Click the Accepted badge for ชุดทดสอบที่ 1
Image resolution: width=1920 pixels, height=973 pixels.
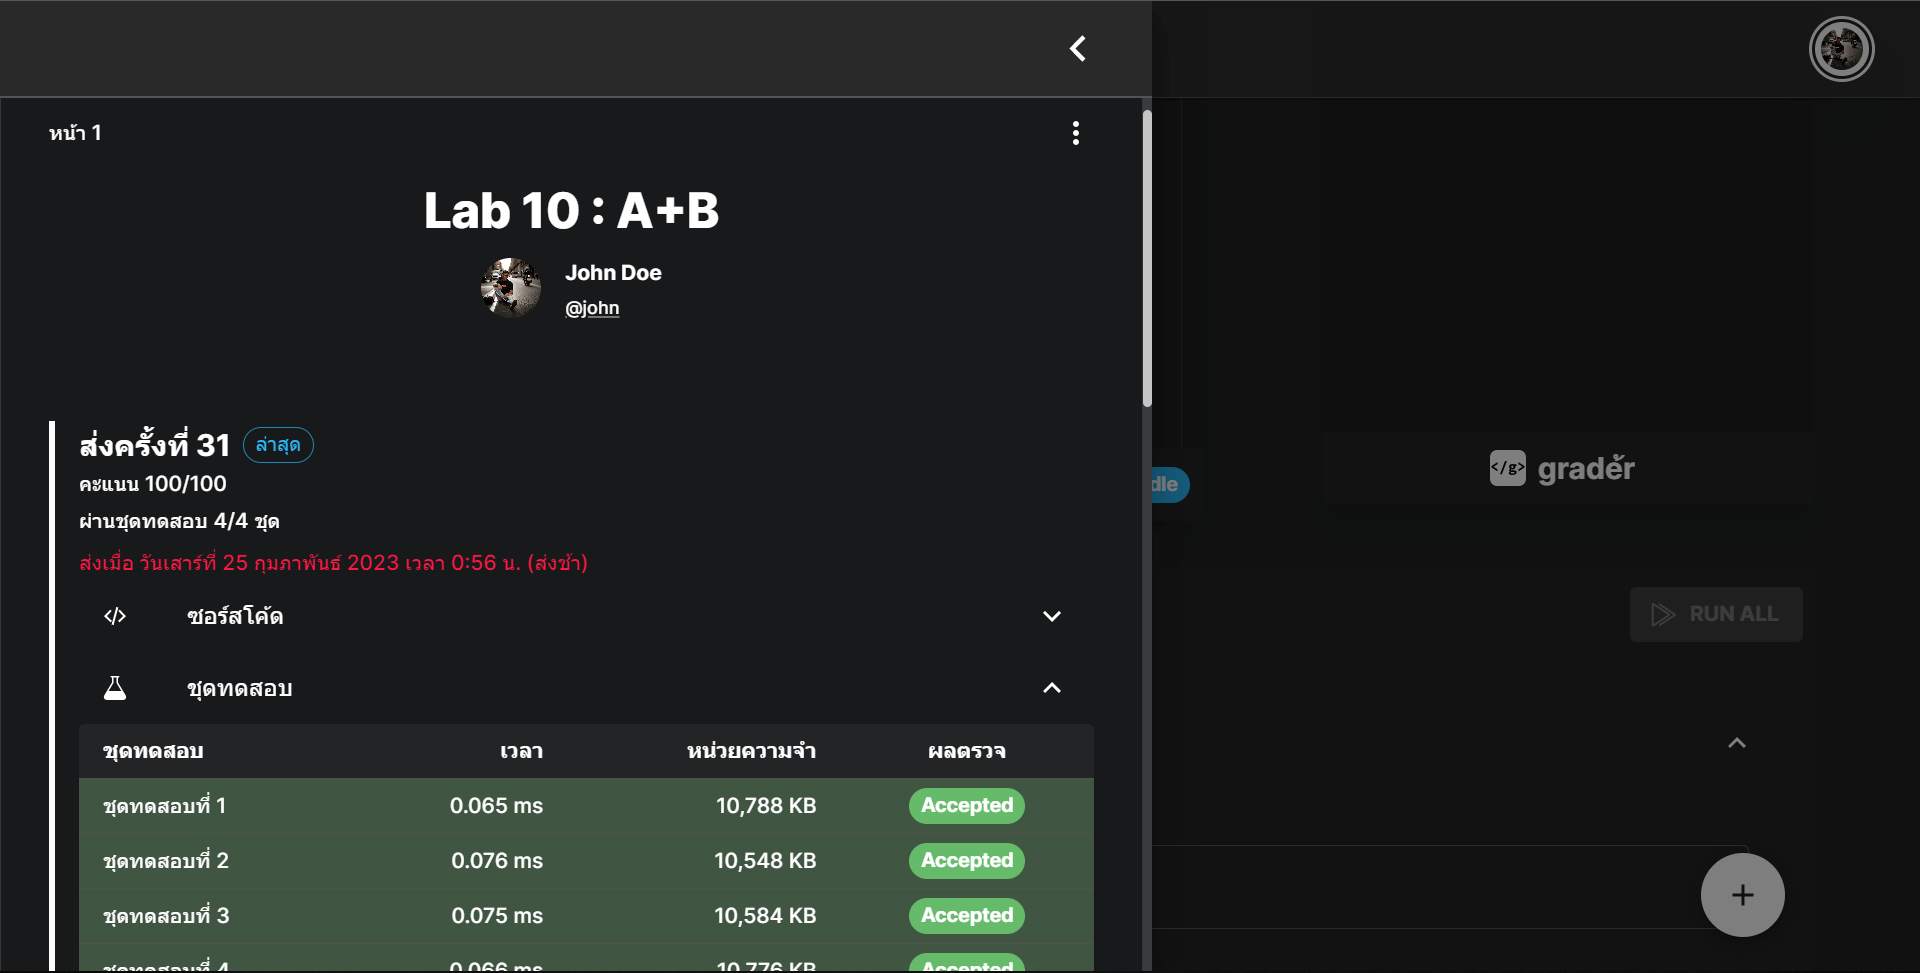tap(966, 805)
